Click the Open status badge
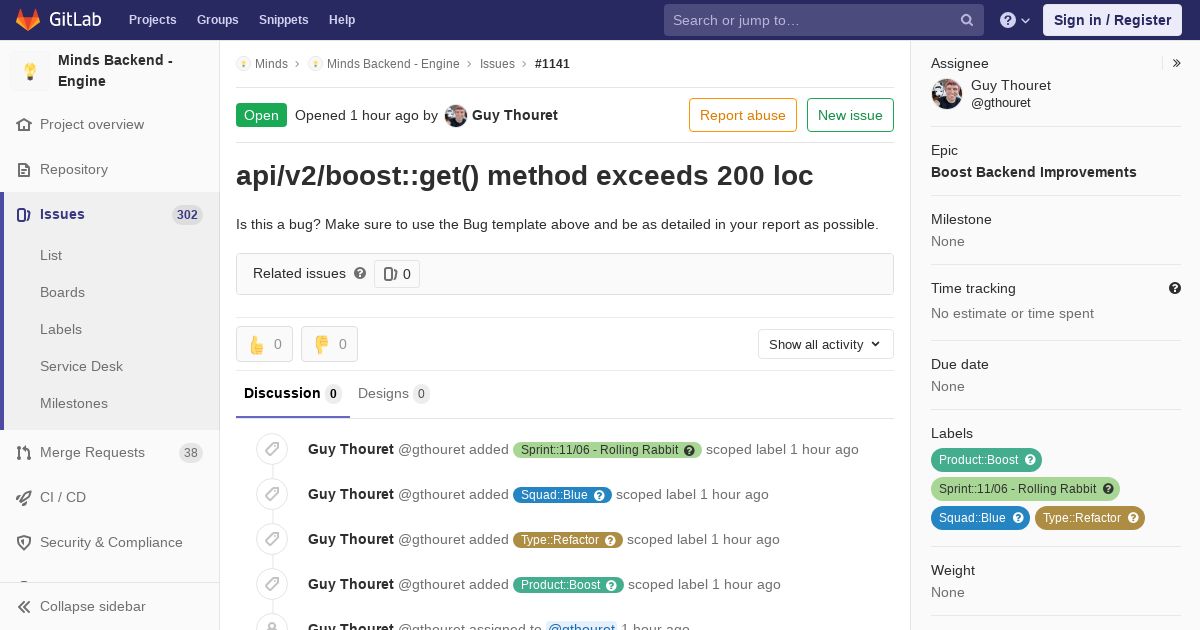 click(261, 115)
